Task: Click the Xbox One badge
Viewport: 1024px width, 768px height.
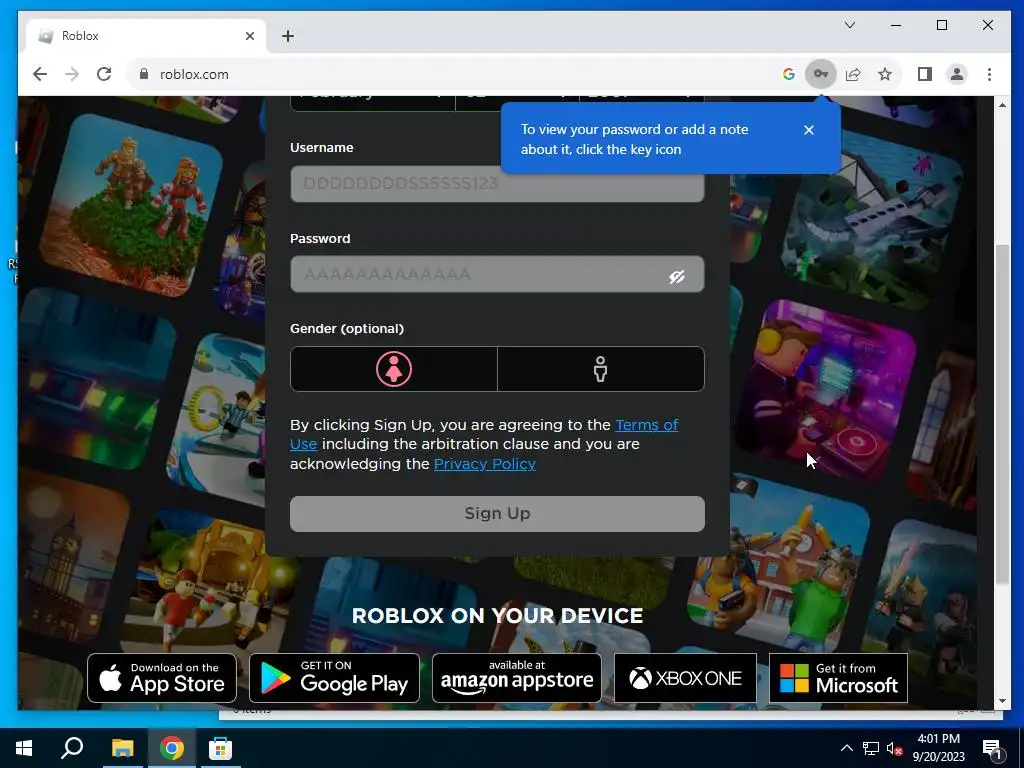Action: pos(685,678)
